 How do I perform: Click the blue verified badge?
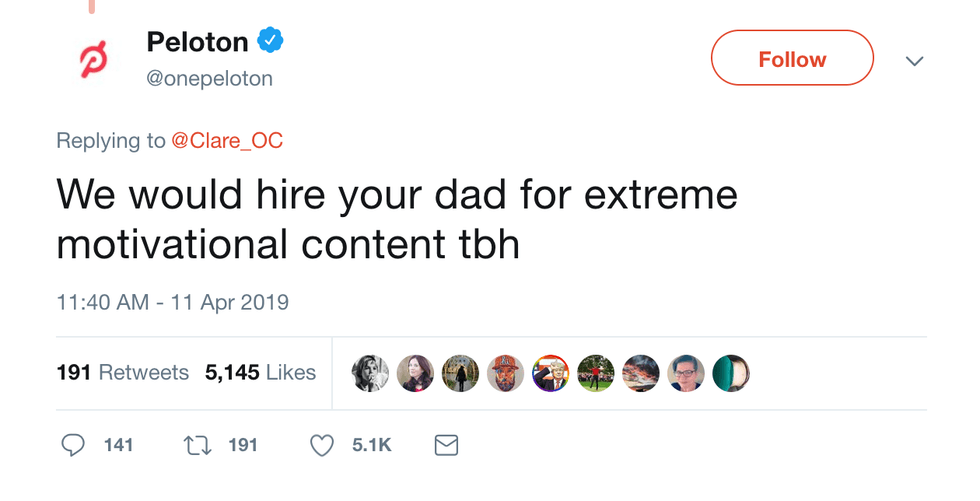click(270, 41)
